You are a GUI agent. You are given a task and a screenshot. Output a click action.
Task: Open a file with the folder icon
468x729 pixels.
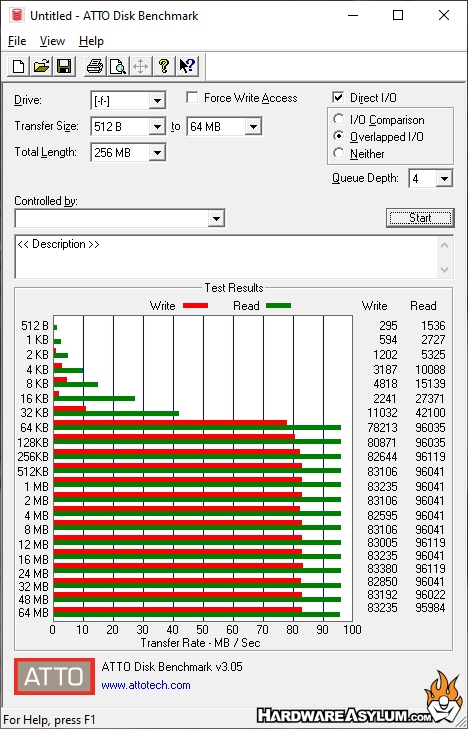pos(41,66)
